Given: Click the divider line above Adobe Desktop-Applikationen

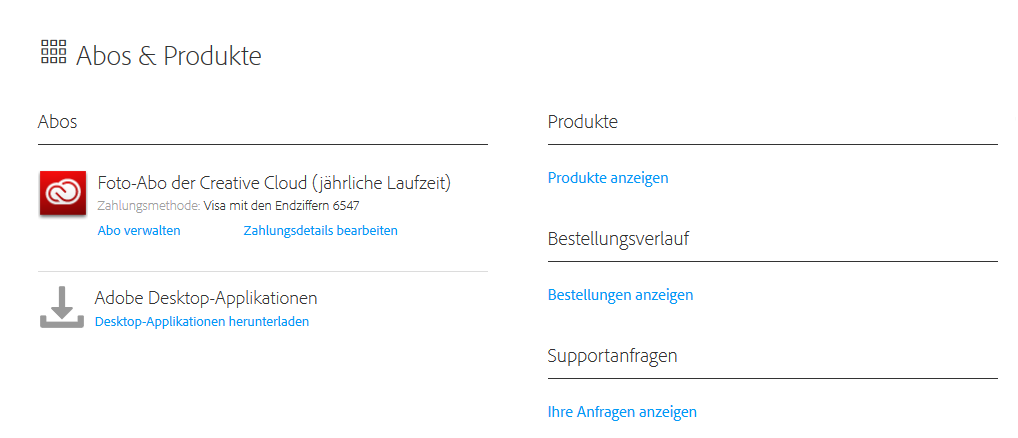Looking at the screenshot, I should 263,271.
